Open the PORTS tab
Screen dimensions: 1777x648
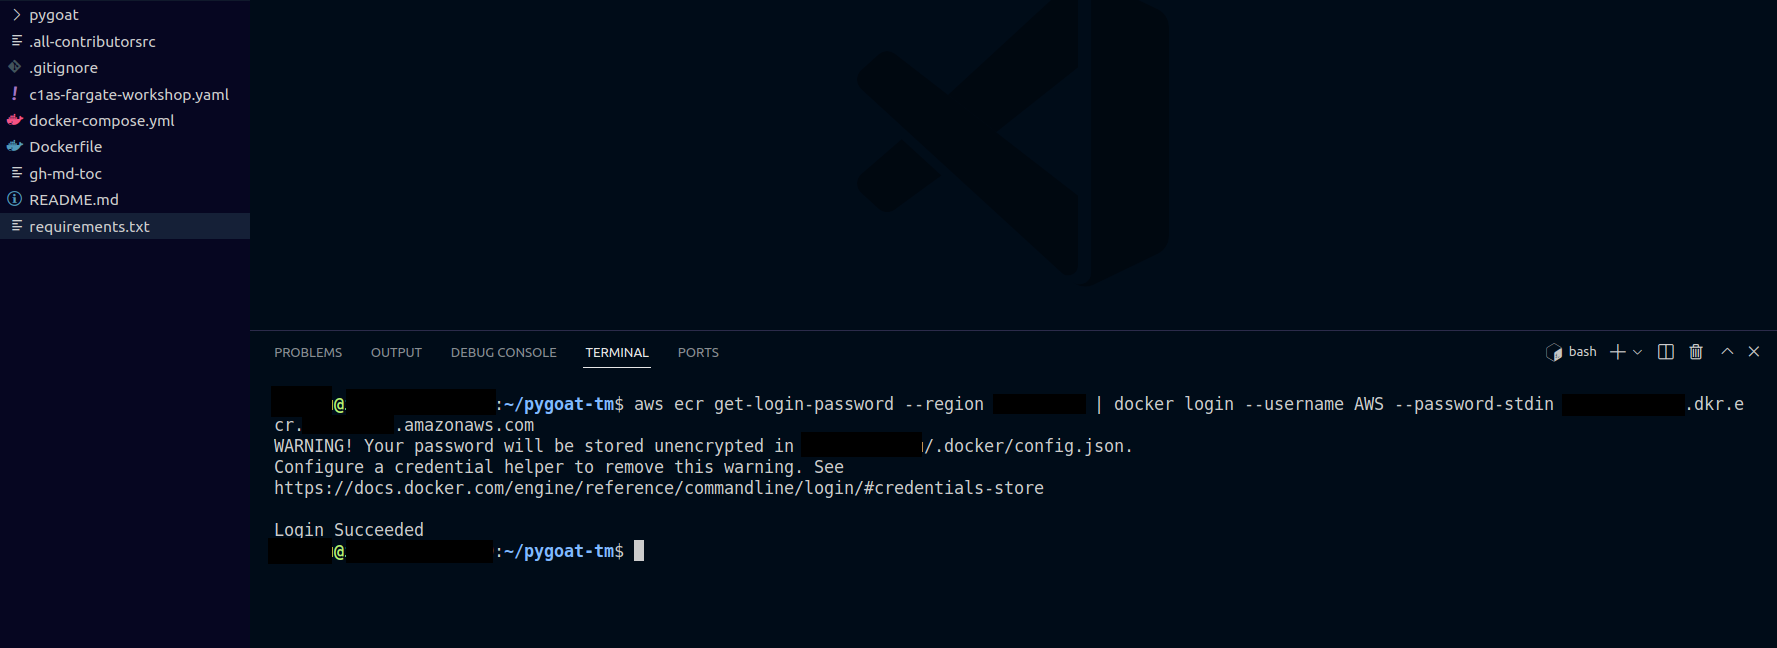pos(698,353)
